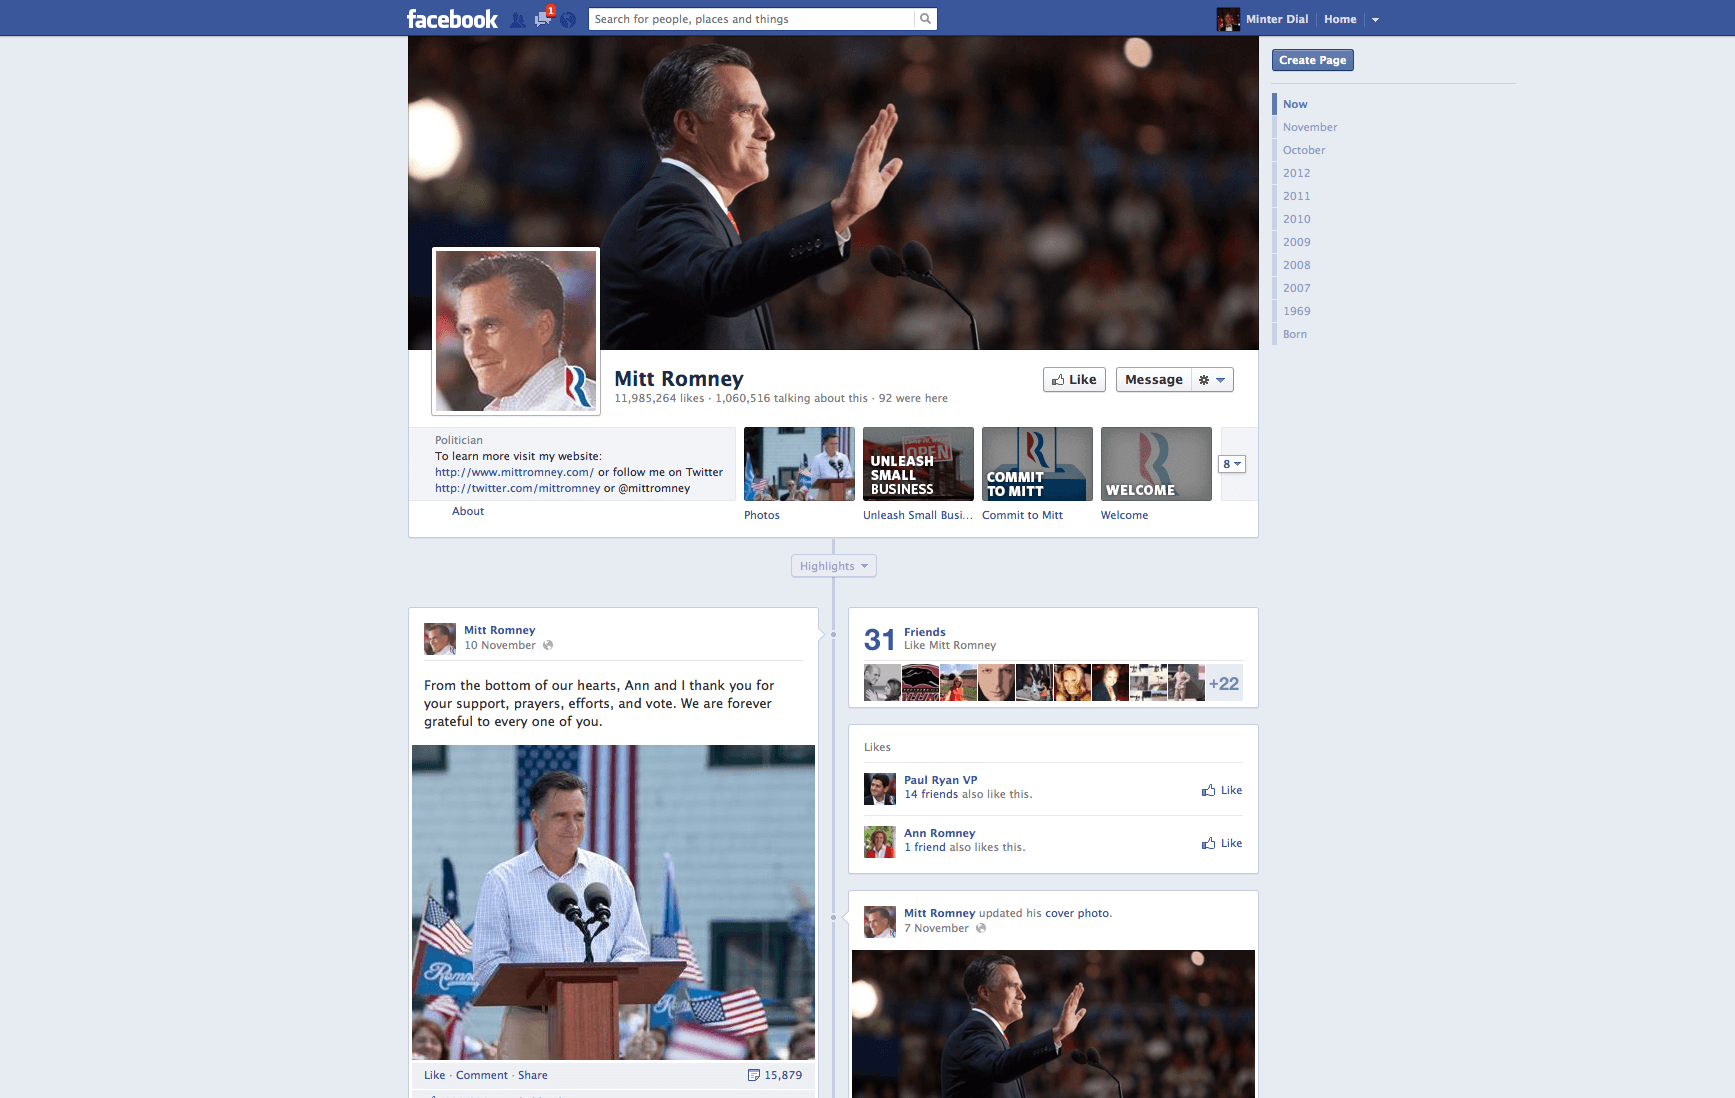Open gear settings menu next to Message
This screenshot has width=1735, height=1098.
[1212, 380]
